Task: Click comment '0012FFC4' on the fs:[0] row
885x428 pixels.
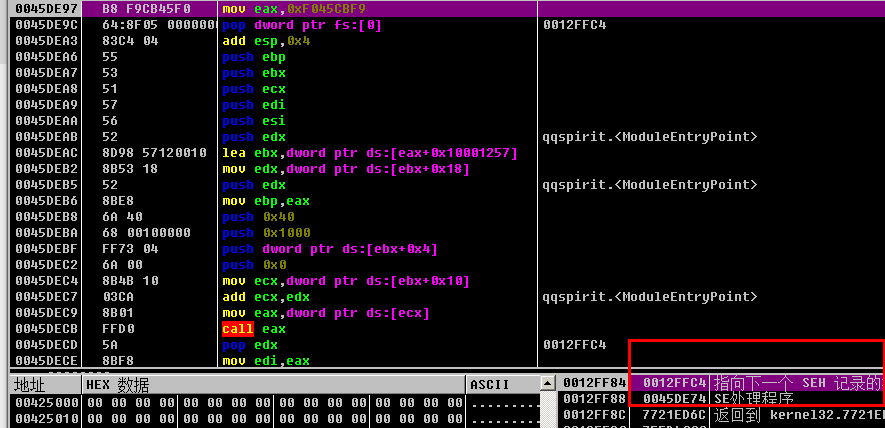Action: (575, 25)
